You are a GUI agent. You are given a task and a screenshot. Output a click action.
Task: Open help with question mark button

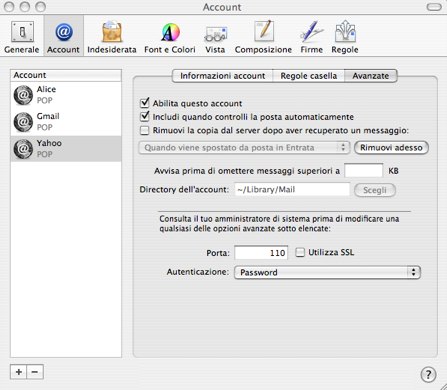click(428, 374)
